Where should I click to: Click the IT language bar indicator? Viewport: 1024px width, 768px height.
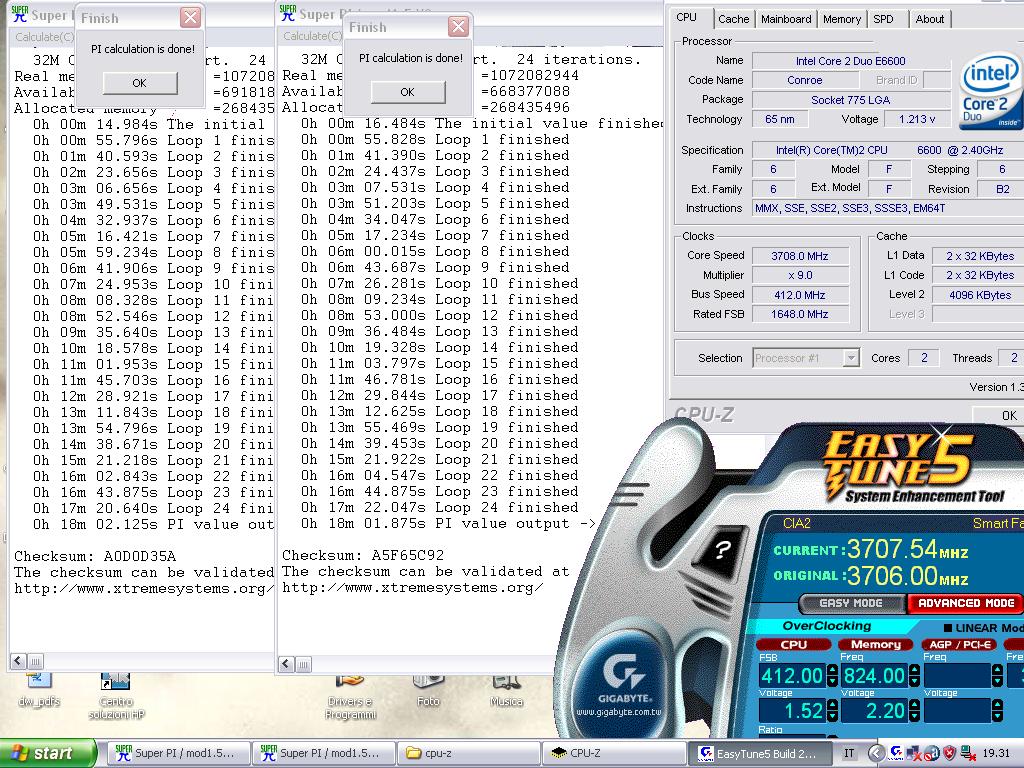(x=848, y=753)
